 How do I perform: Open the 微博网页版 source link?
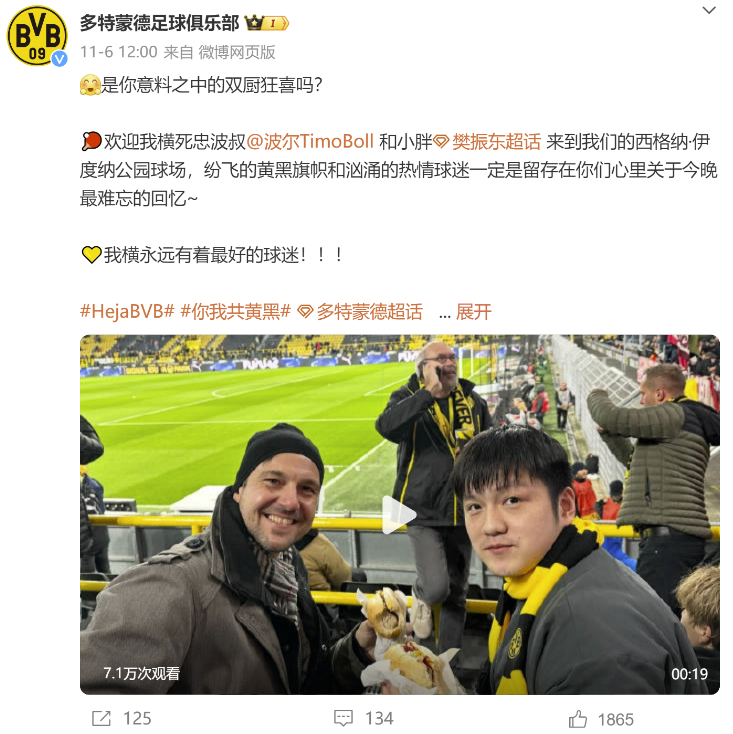(x=237, y=52)
